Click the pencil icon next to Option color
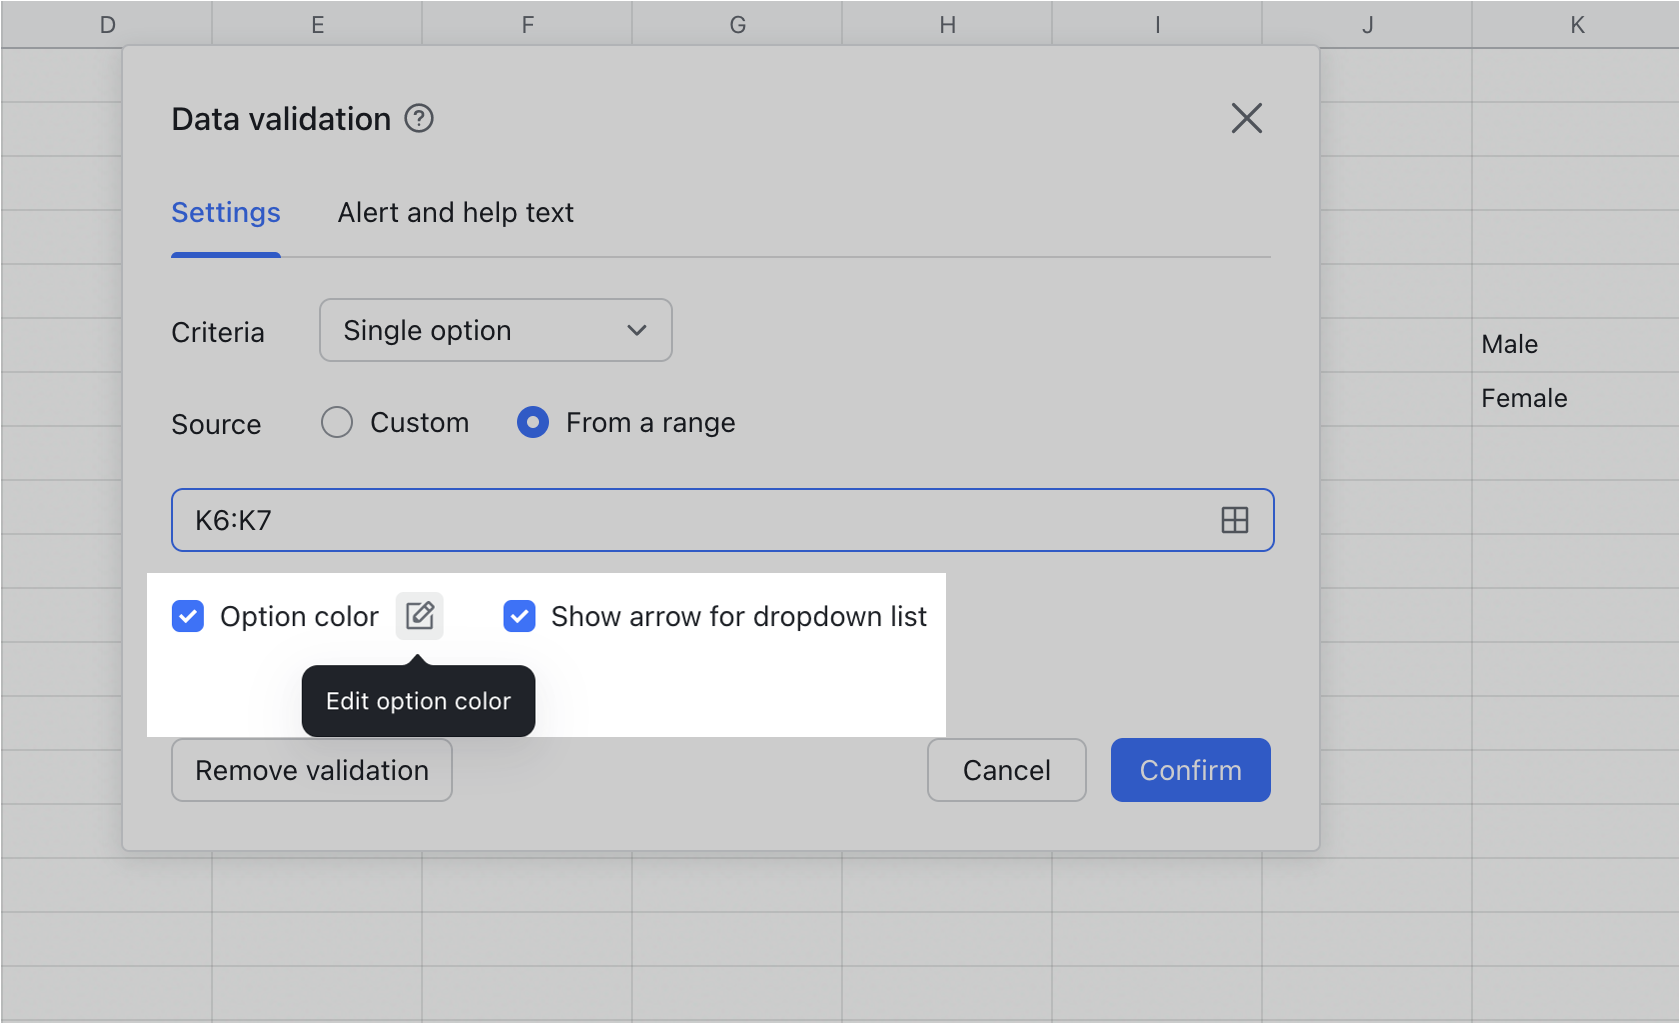The height and width of the screenshot is (1024, 1680). tap(419, 616)
